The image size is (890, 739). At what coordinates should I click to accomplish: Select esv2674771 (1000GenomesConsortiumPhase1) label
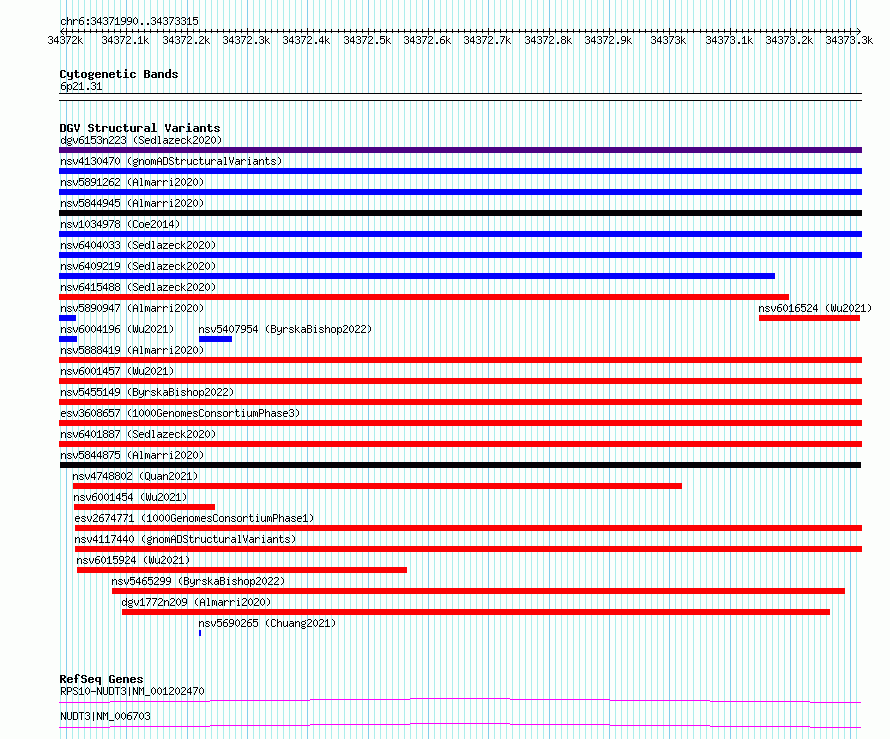[194, 518]
